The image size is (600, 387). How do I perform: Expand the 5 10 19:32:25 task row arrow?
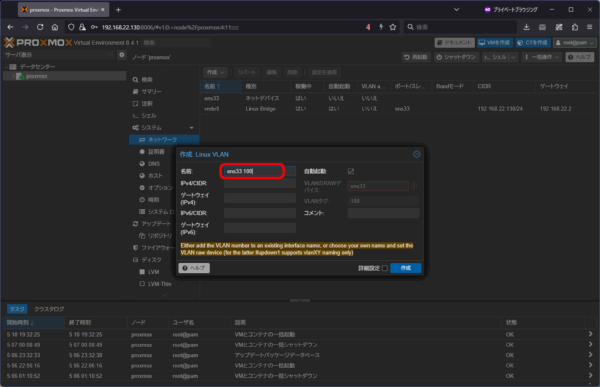[591, 334]
